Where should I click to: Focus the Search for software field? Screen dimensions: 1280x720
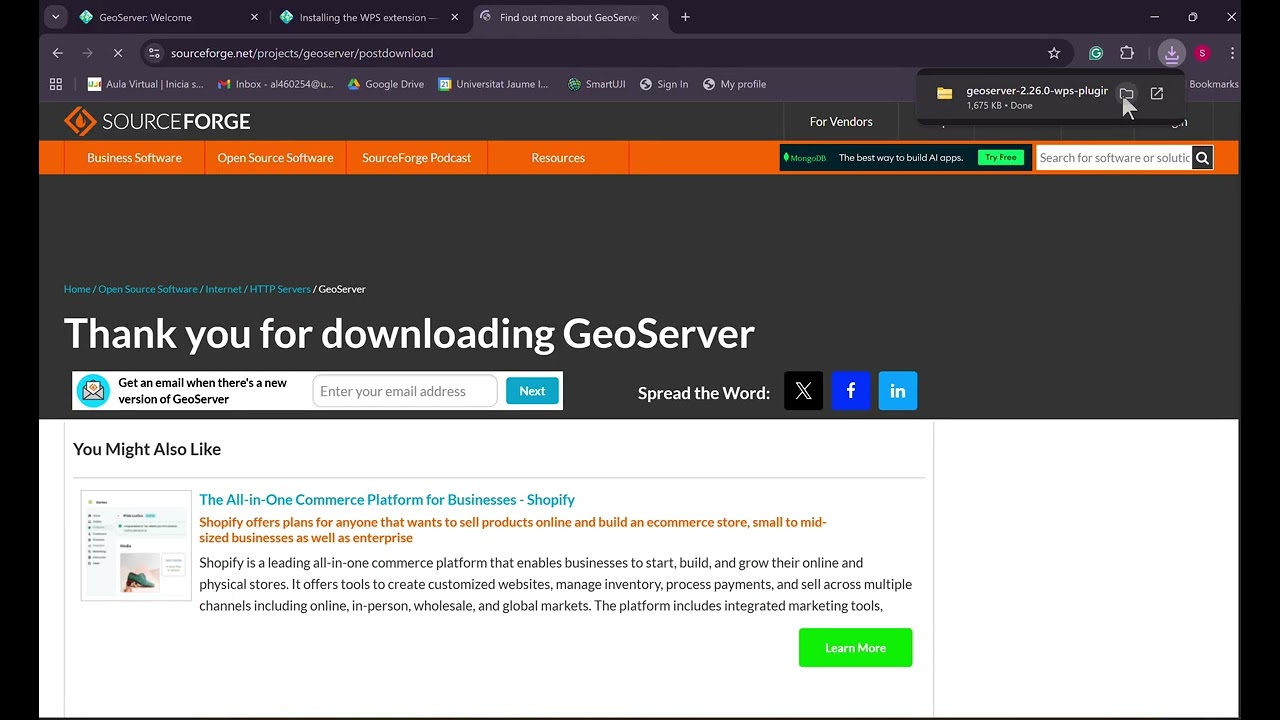click(1114, 158)
